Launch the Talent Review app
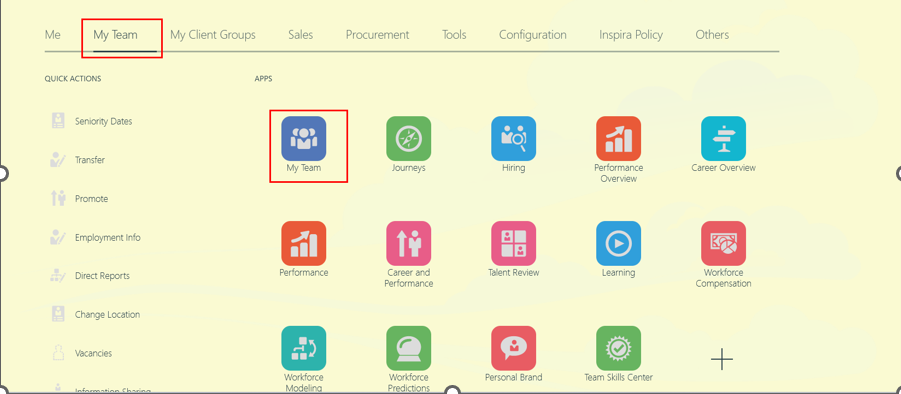Viewport: 901px width, 394px height. point(514,244)
